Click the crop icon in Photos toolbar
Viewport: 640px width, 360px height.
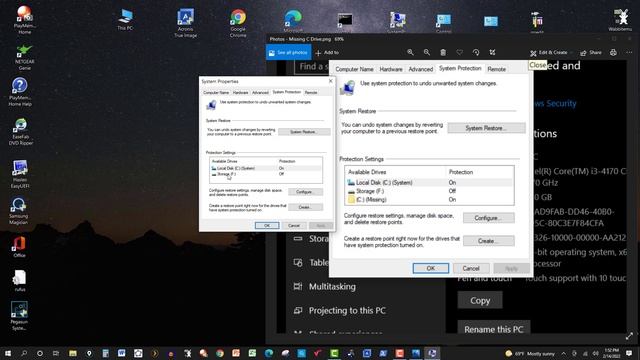pyautogui.click(x=492, y=52)
